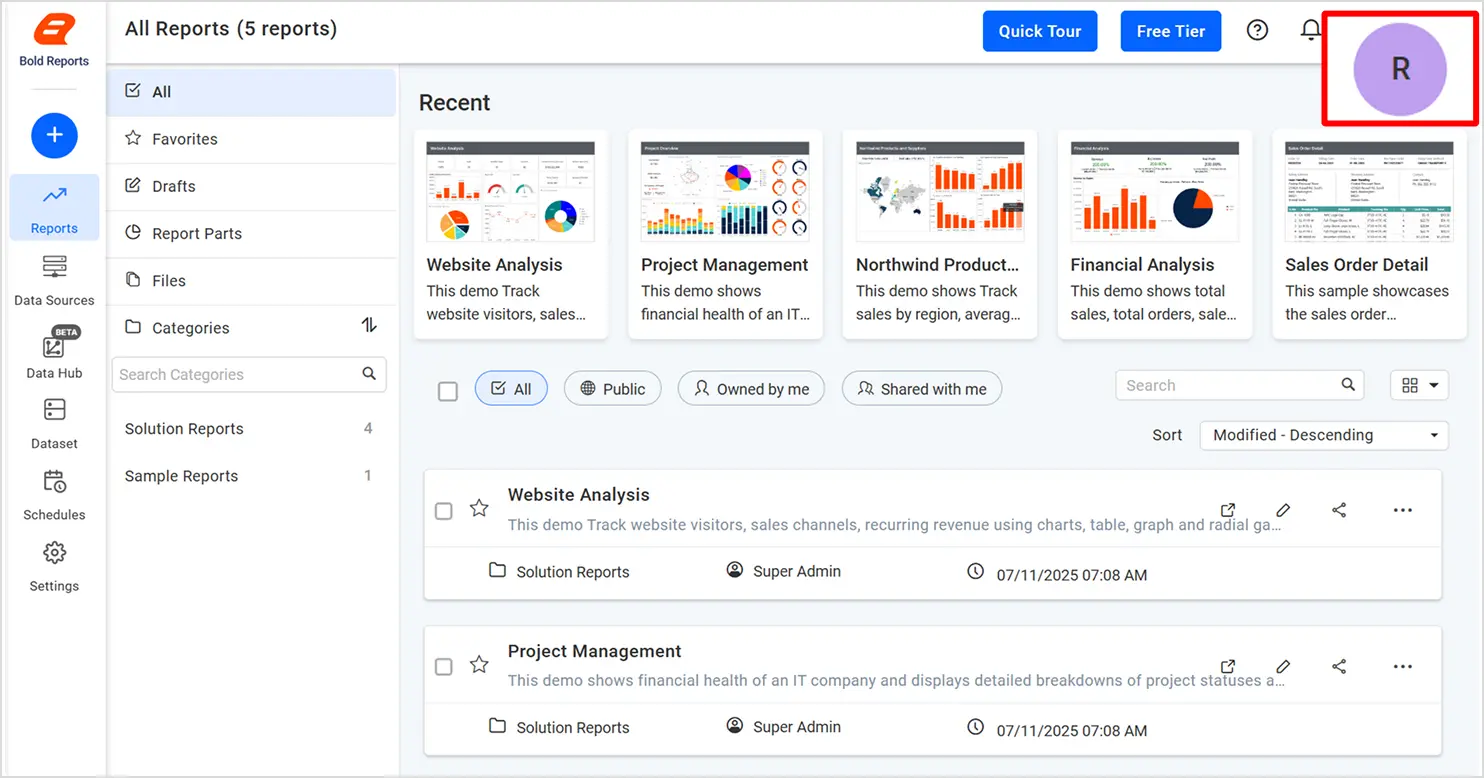Viewport: 1484px width, 778px height.
Task: Check the Project Management report checkbox
Action: click(444, 667)
